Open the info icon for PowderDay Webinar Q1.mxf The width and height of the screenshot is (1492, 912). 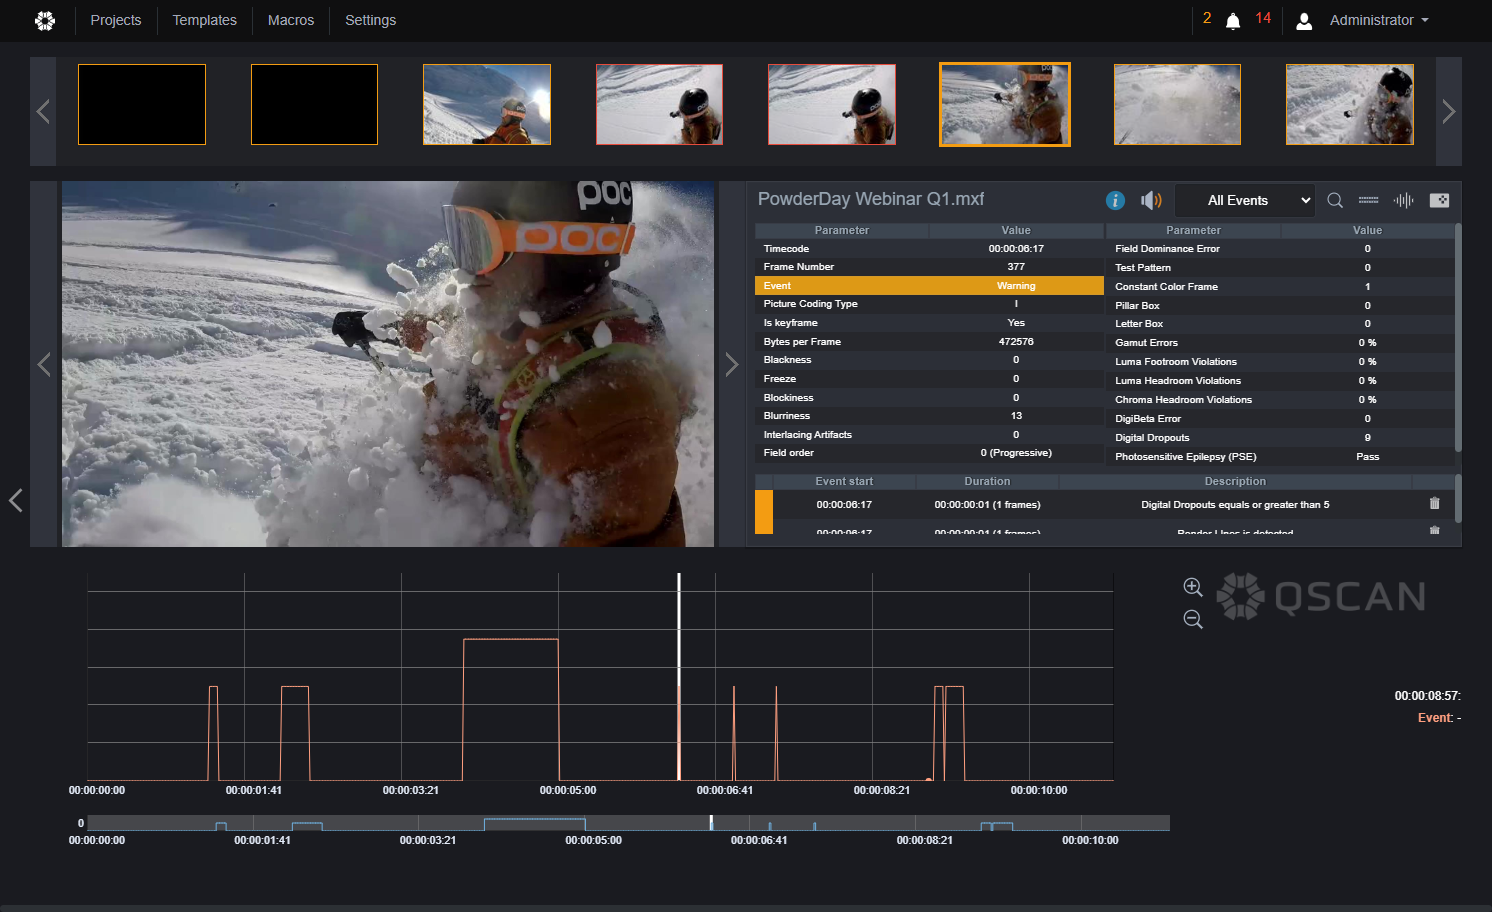1115,200
